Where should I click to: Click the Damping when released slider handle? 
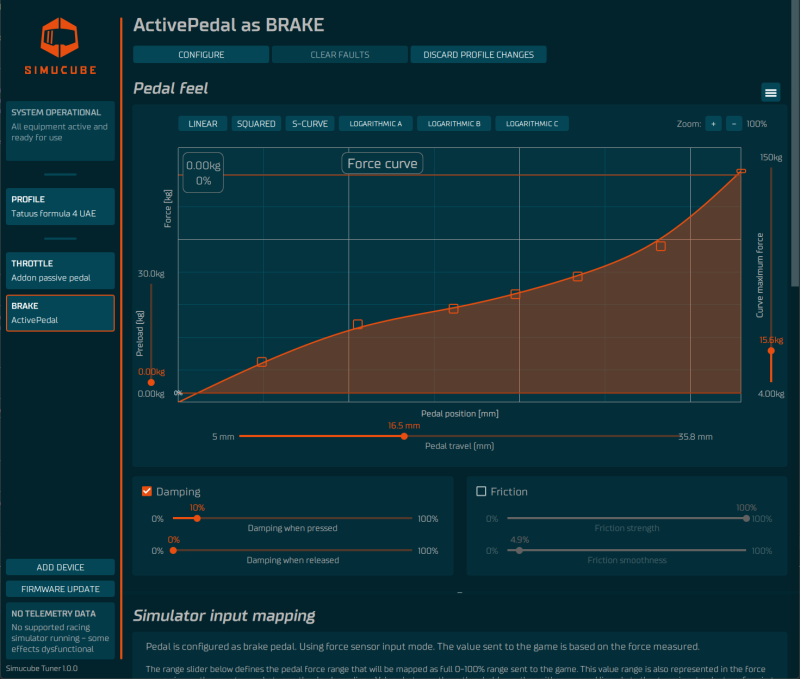(x=173, y=550)
